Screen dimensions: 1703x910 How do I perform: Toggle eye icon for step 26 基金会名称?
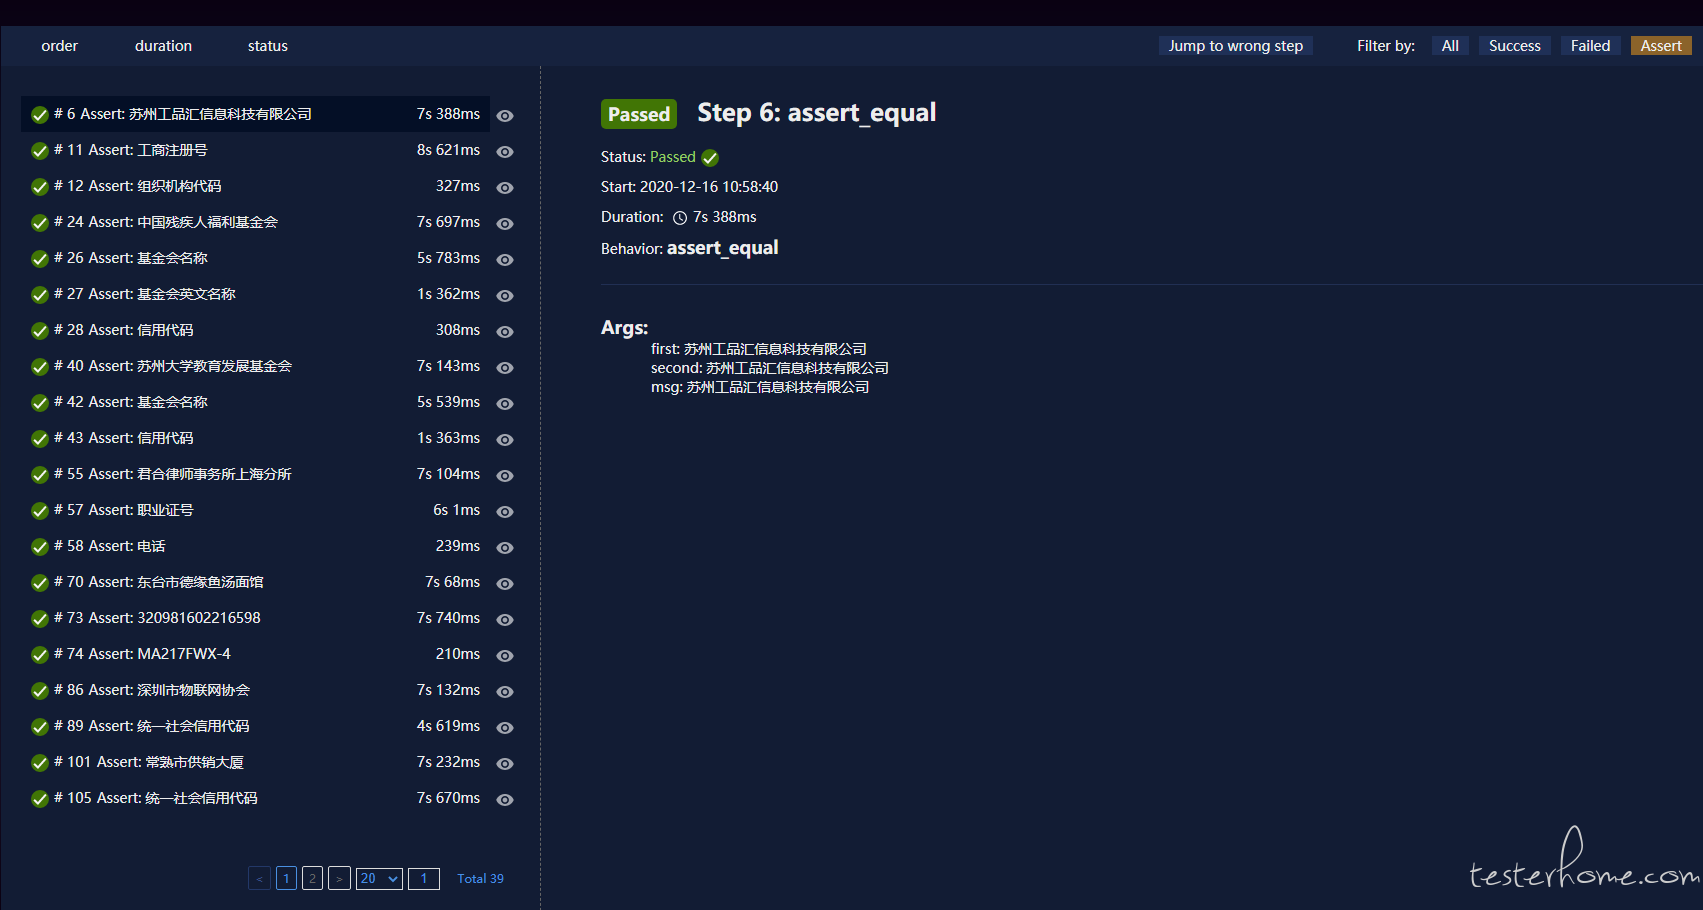[505, 260]
